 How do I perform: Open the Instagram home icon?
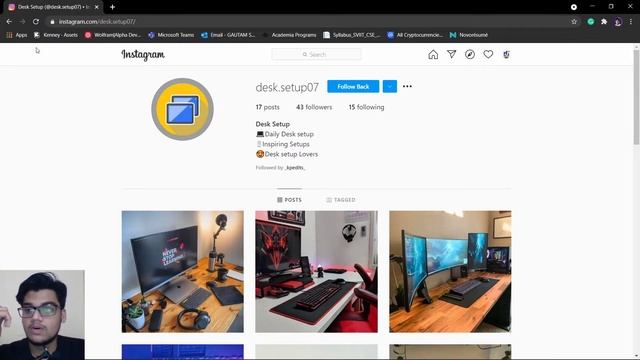433,54
